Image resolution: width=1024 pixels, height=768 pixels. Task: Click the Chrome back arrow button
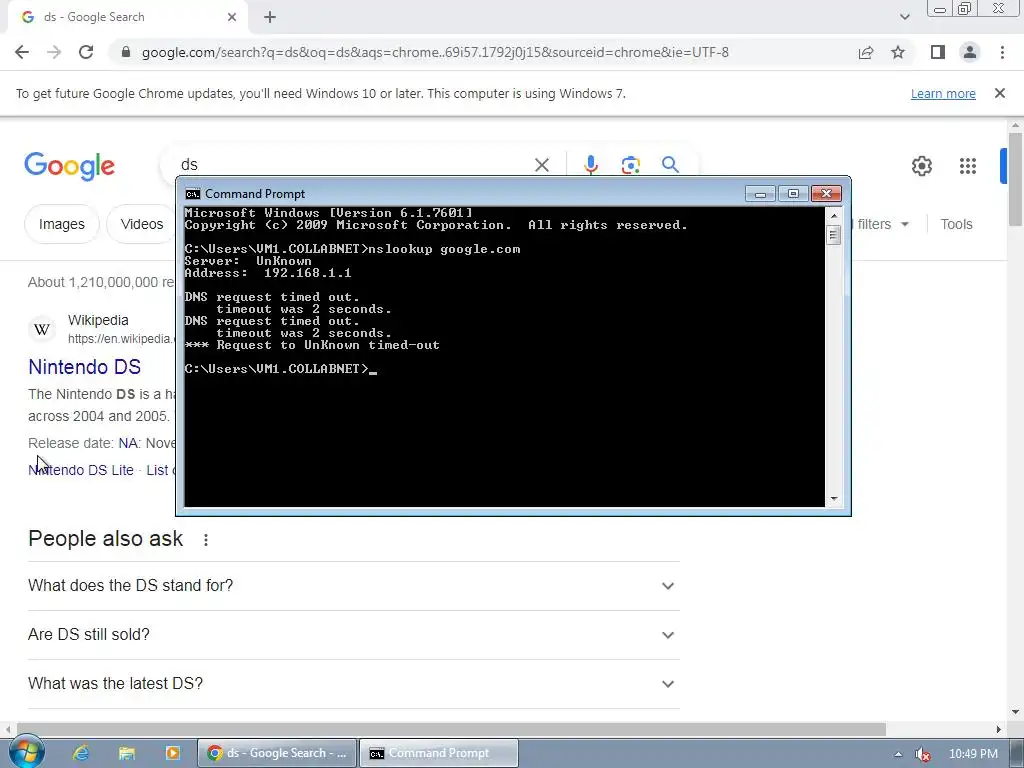22,52
